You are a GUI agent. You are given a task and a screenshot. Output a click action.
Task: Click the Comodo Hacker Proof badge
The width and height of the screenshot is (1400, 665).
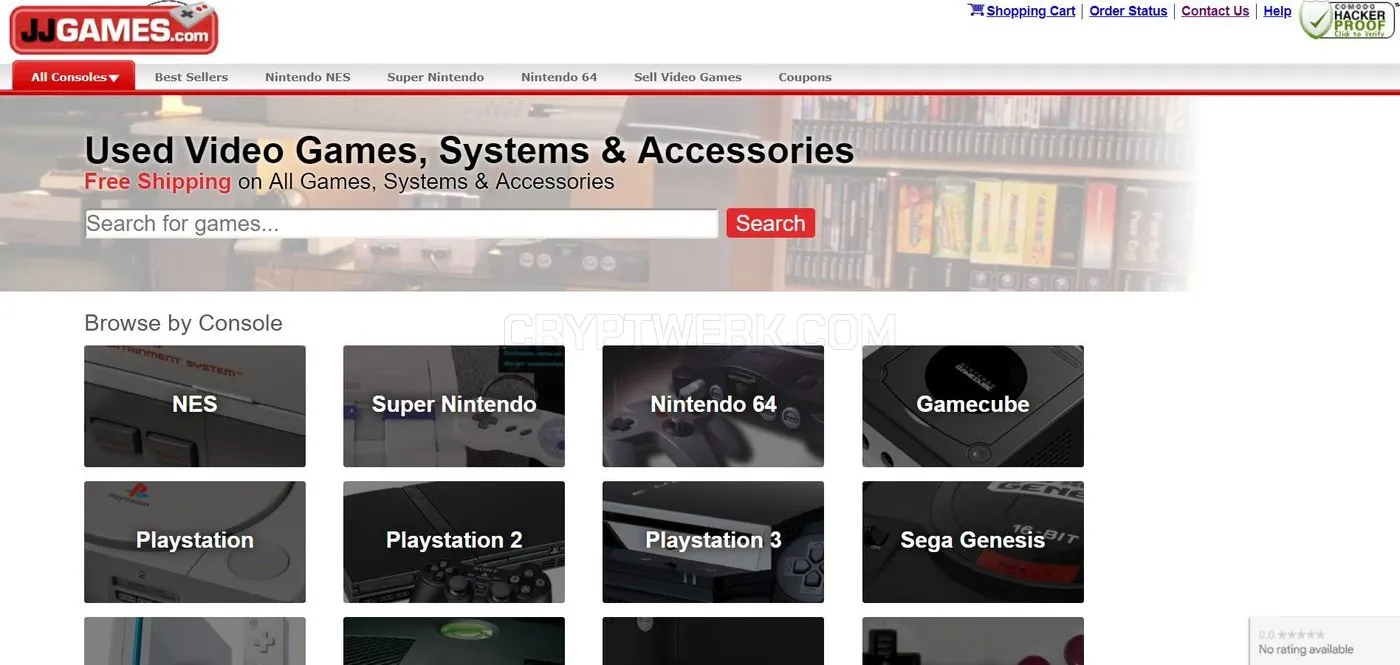click(x=1347, y=20)
